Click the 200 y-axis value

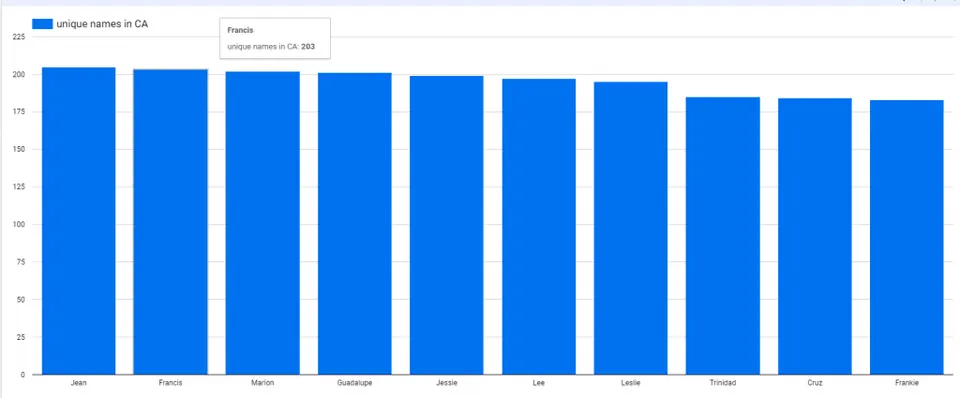(x=19, y=75)
